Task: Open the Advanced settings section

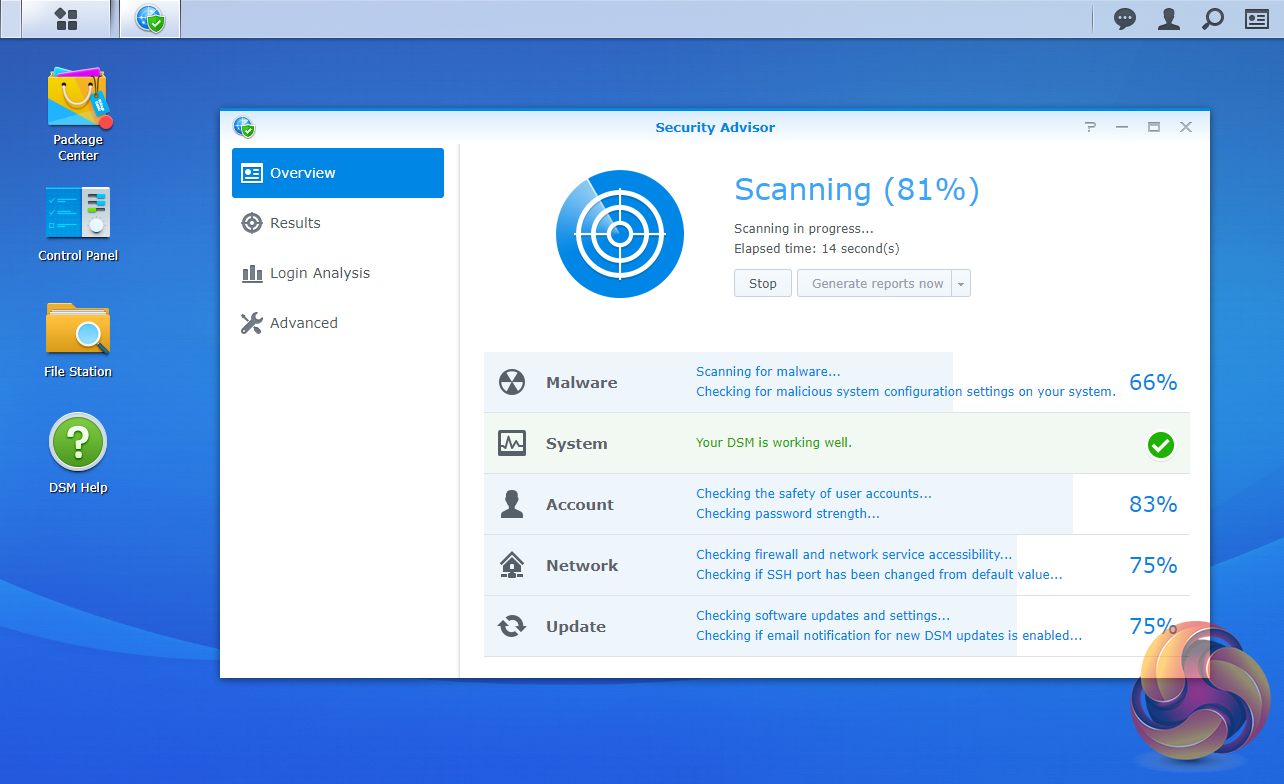Action: [x=303, y=323]
